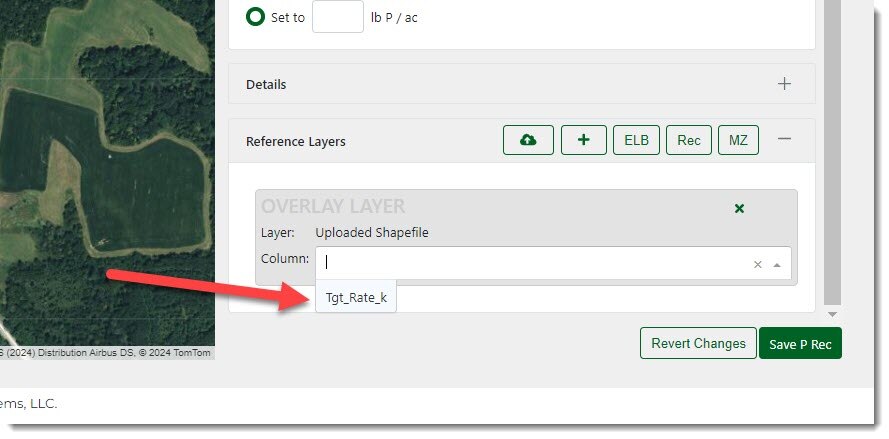This screenshot has width=889, height=439.
Task: Click Save P Rec
Action: click(800, 344)
